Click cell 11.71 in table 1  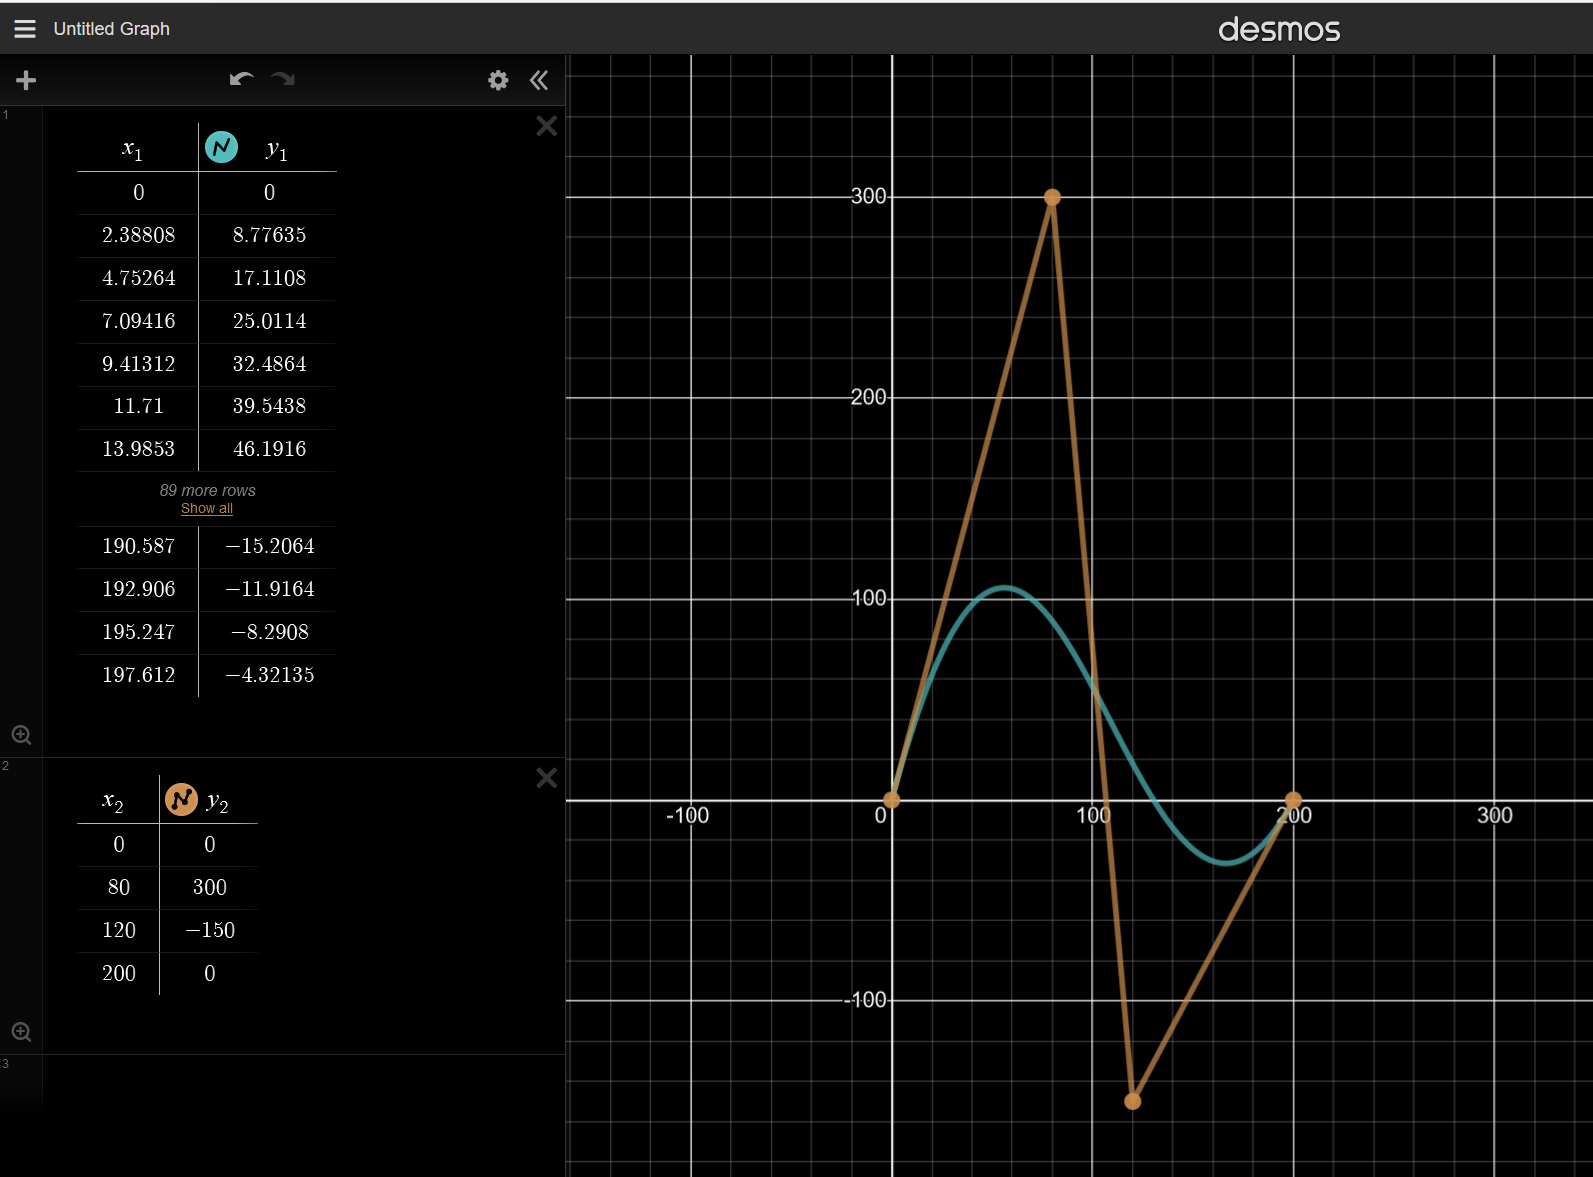pyautogui.click(x=138, y=406)
